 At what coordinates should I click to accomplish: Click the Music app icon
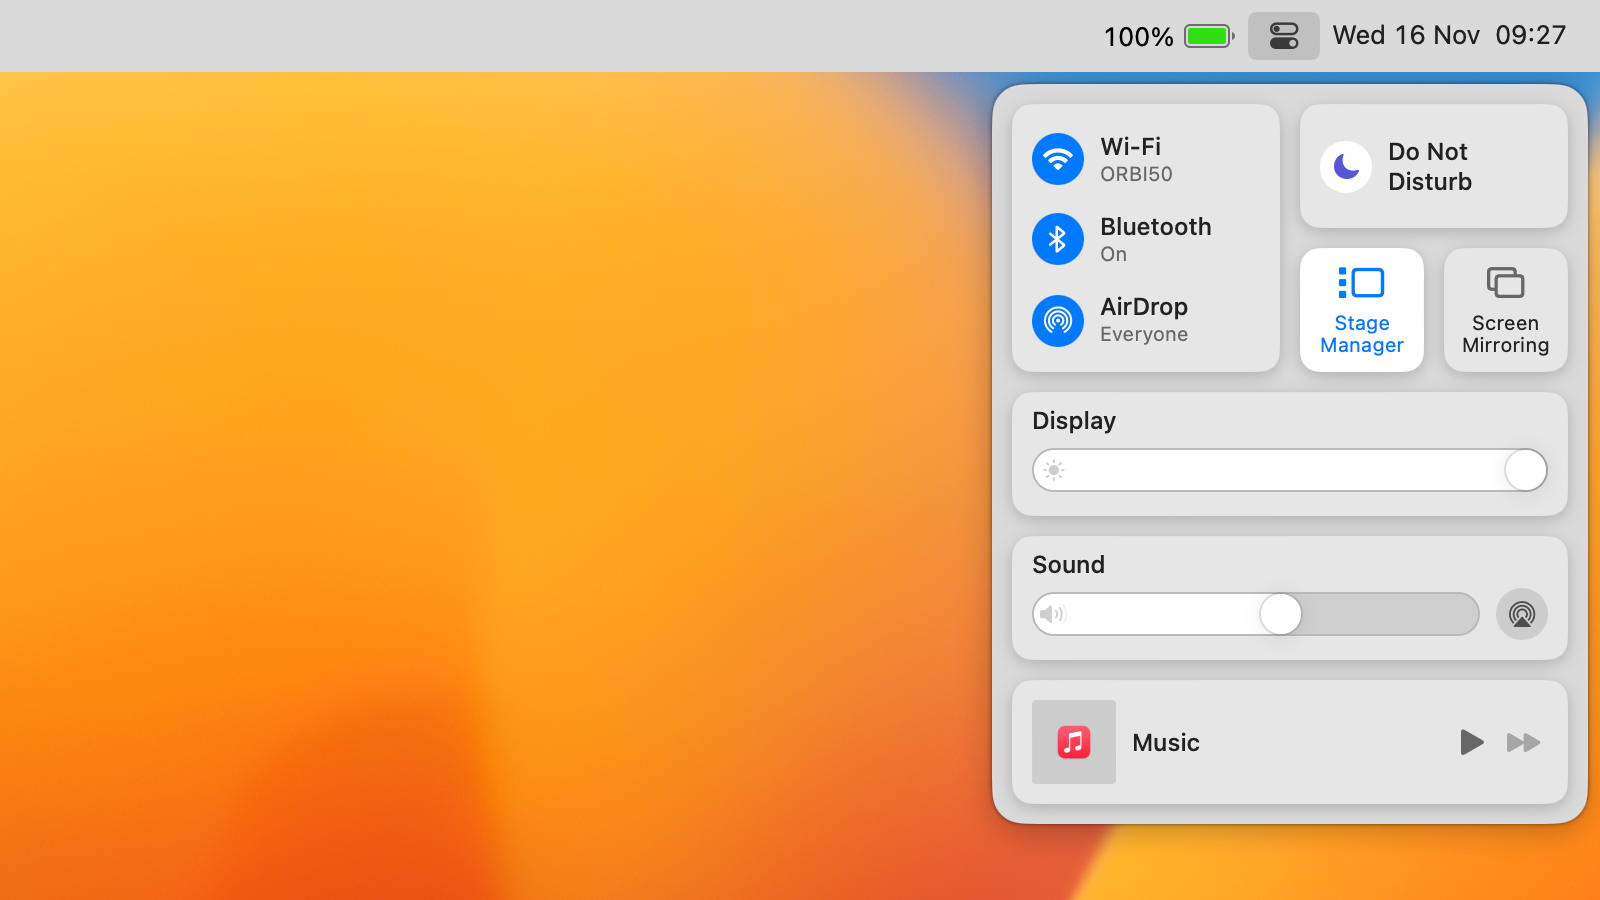point(1074,742)
